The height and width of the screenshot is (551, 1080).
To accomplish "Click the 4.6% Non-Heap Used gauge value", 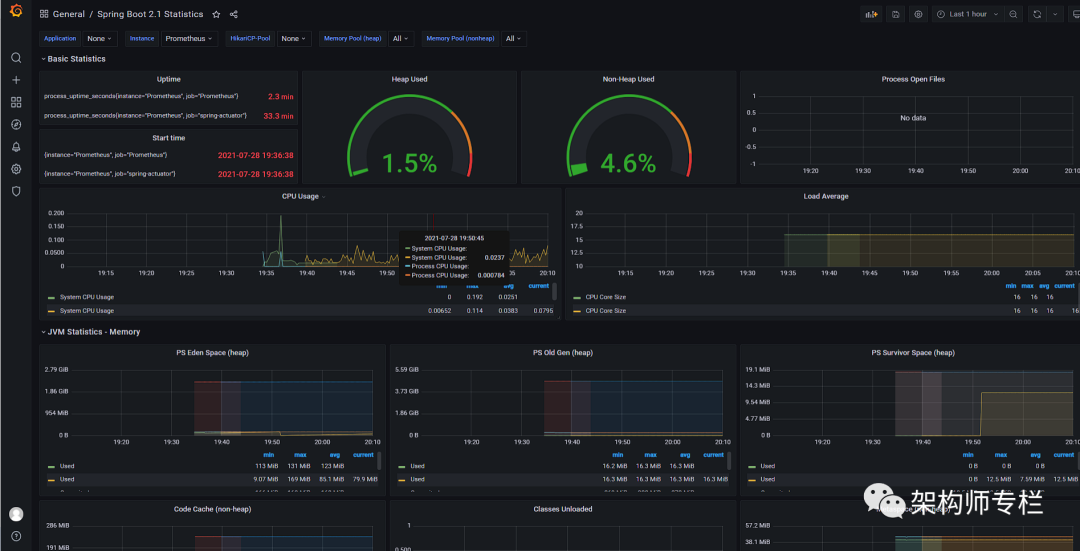I will (x=628, y=163).
